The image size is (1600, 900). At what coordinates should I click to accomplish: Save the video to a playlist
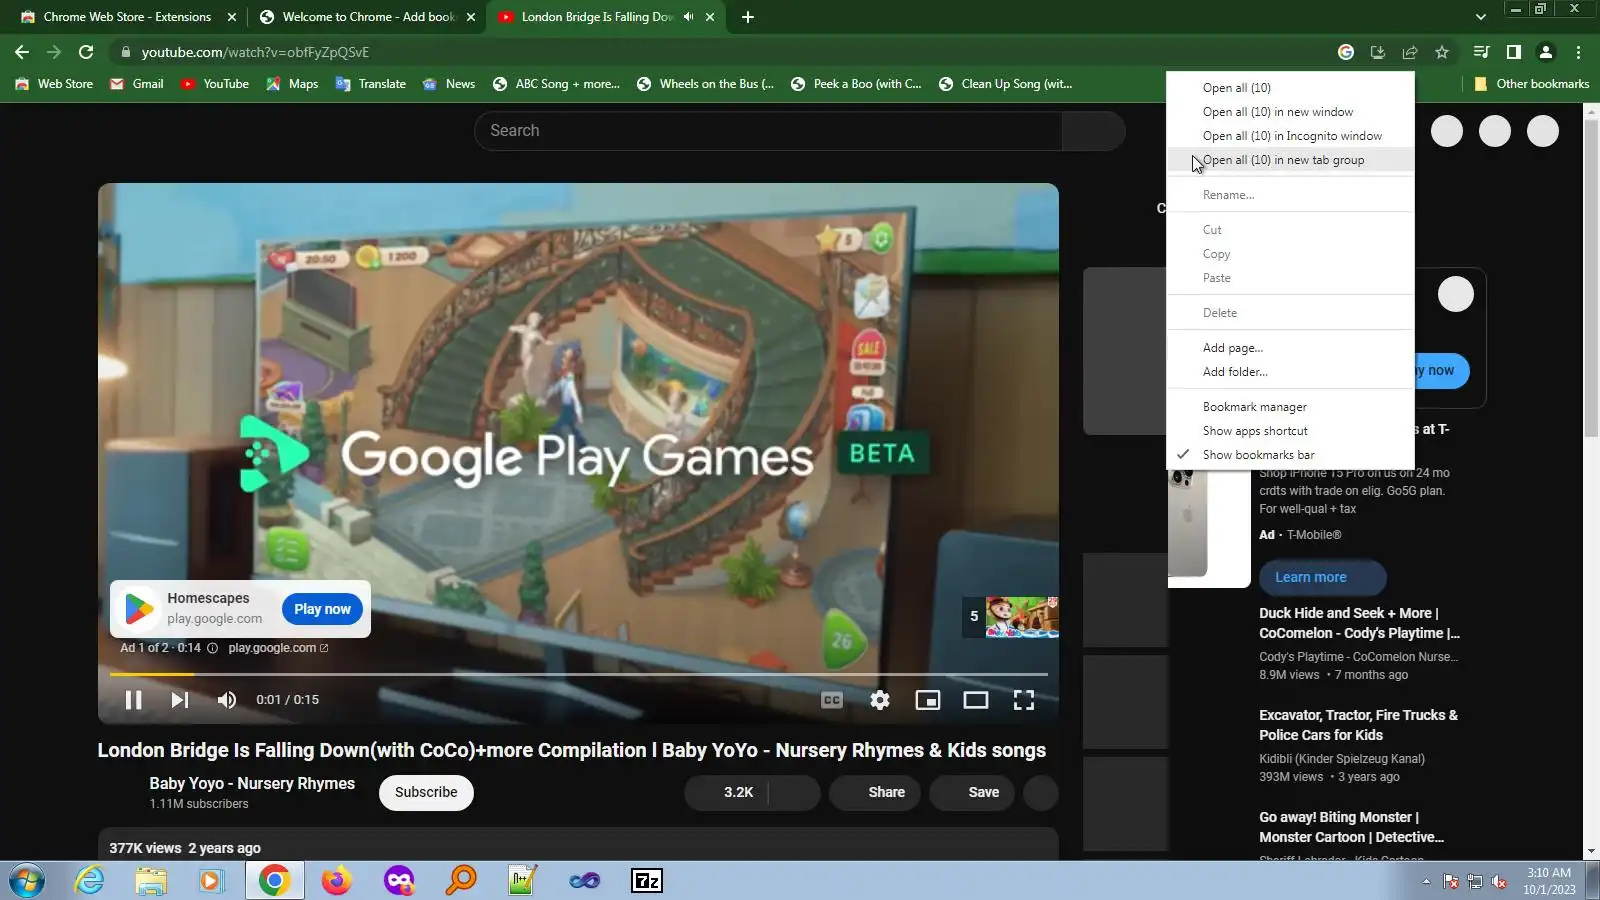pyautogui.click(x=972, y=793)
